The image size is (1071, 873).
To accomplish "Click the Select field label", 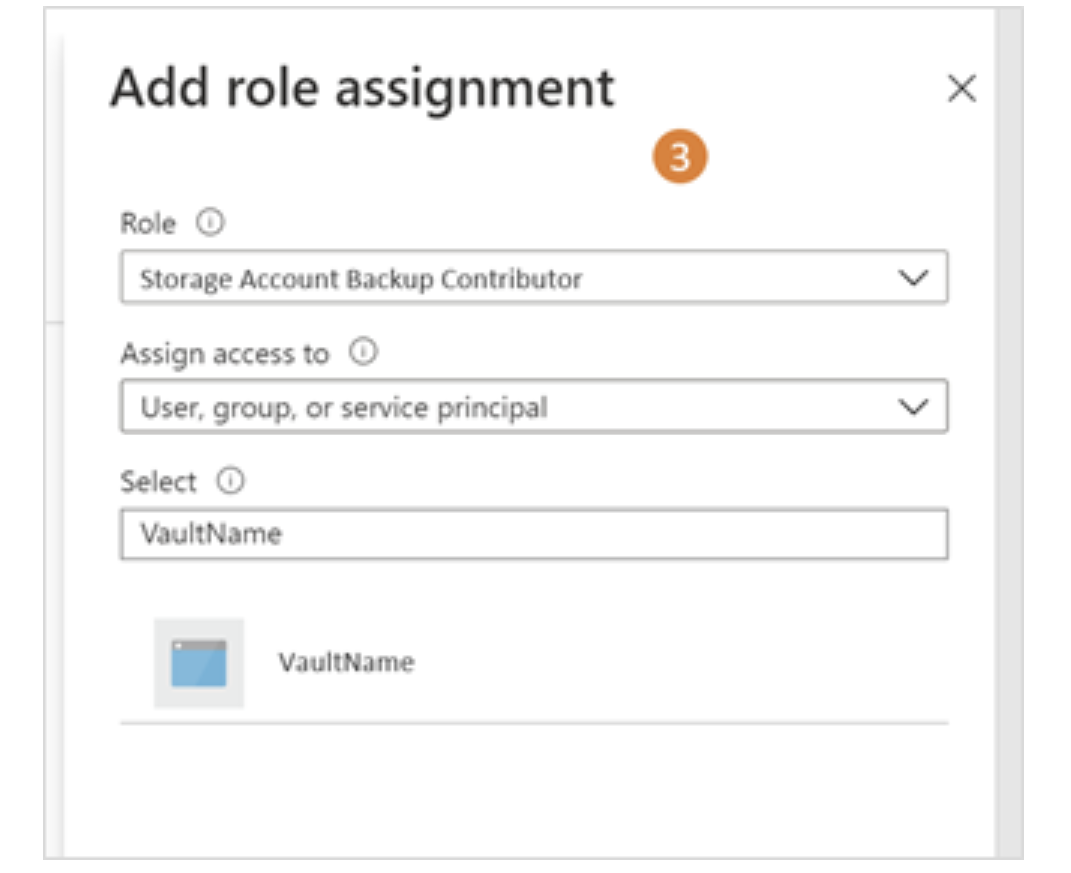I will pyautogui.click(x=158, y=482).
